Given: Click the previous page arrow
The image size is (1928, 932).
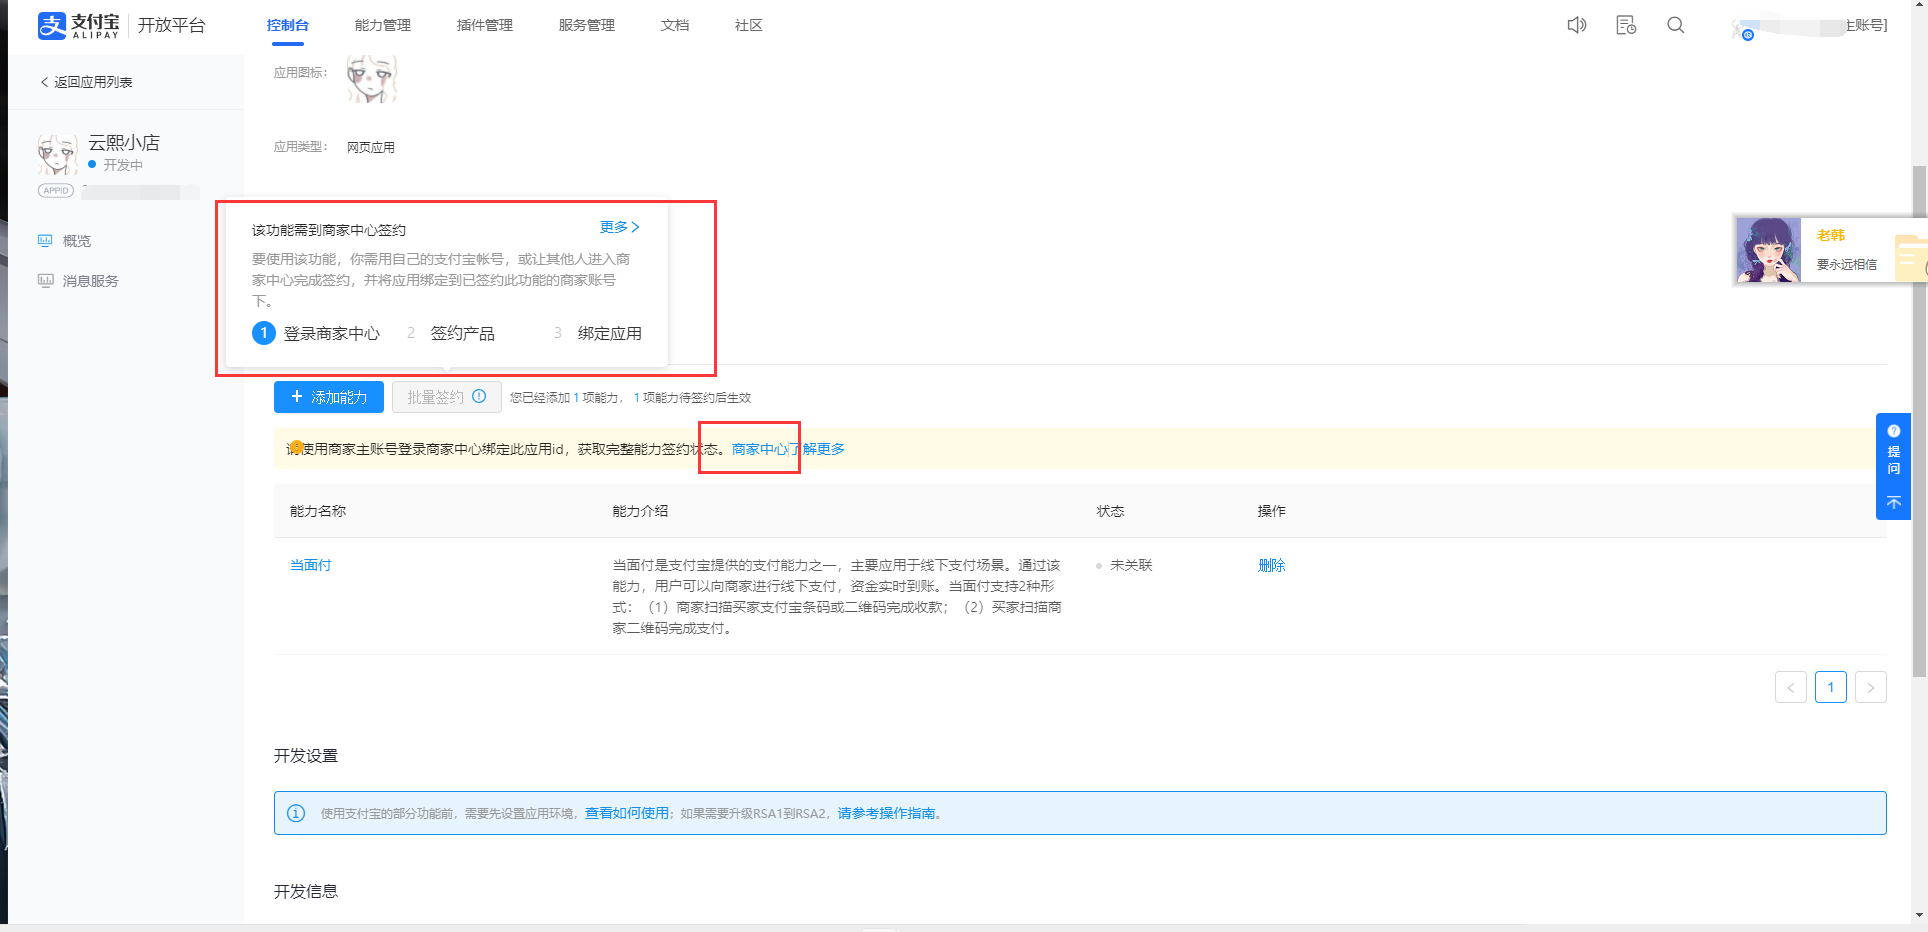Looking at the screenshot, I should click(1791, 687).
